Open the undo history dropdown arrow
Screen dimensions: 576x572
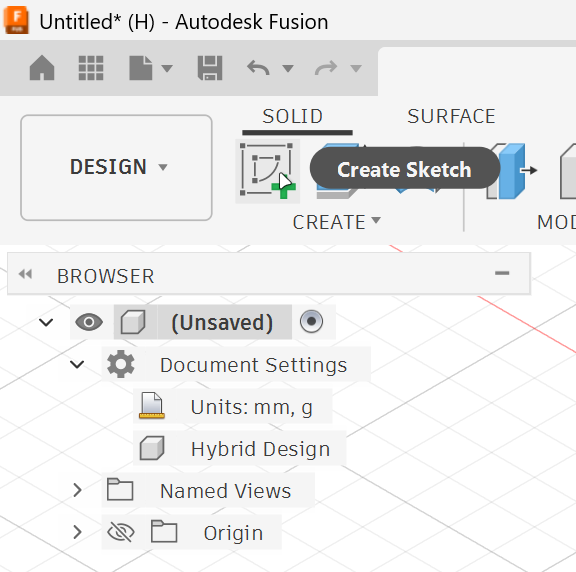coord(288,68)
